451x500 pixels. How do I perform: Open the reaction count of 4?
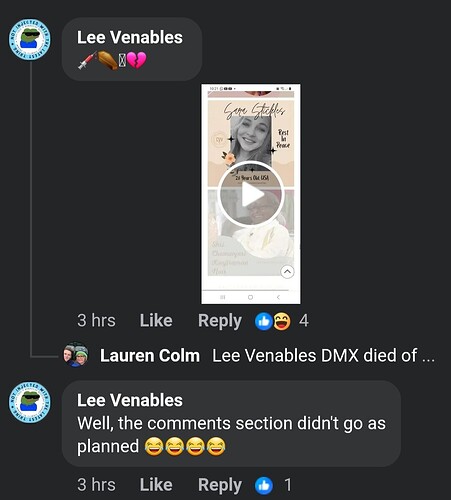click(x=304, y=321)
